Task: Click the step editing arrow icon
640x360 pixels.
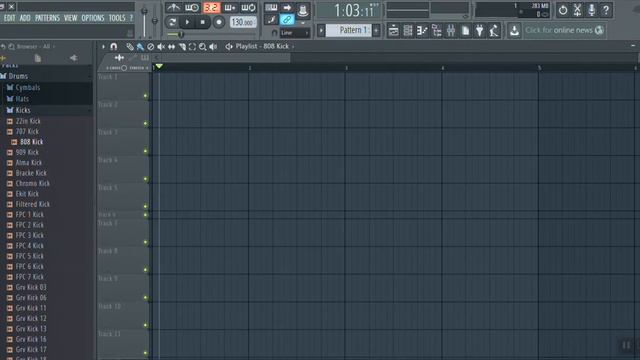Action: 287,8
